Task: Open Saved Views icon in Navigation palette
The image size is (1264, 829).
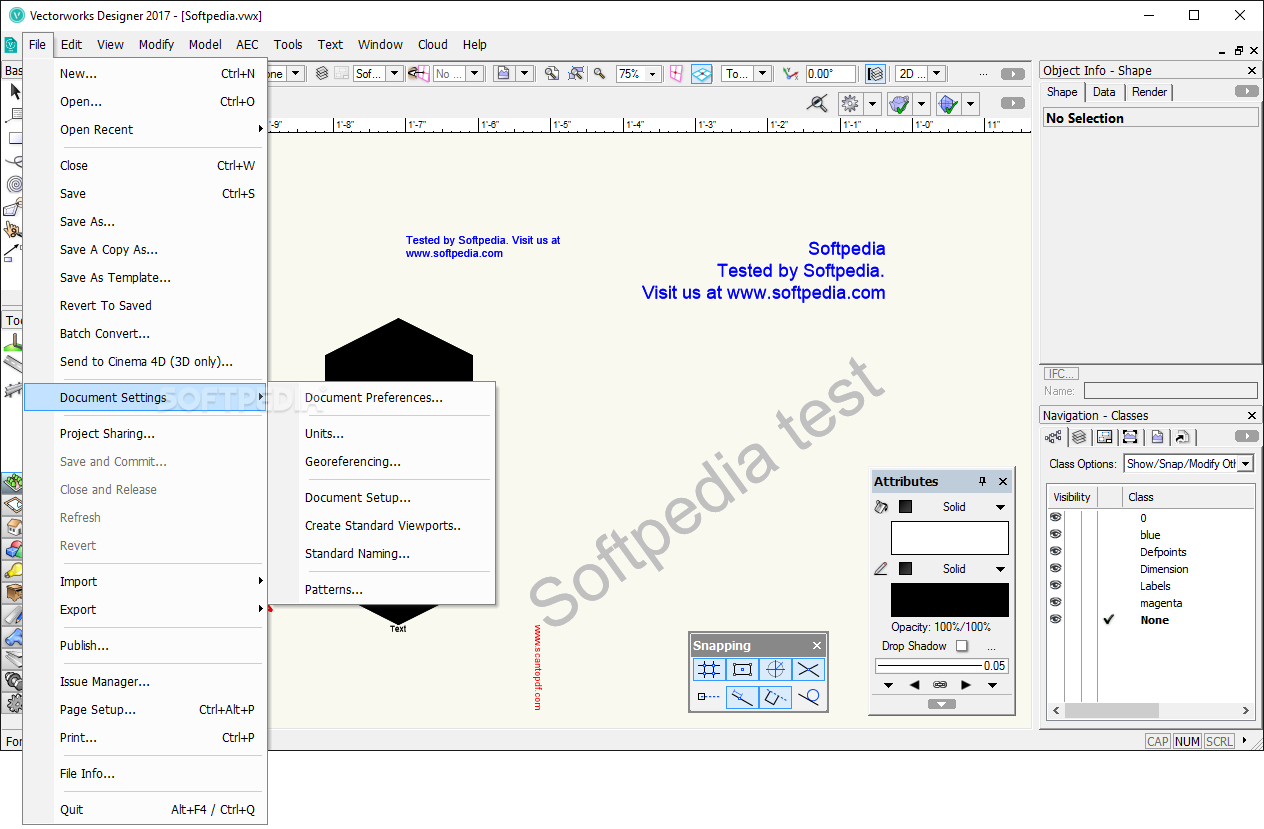Action: 1157,437
